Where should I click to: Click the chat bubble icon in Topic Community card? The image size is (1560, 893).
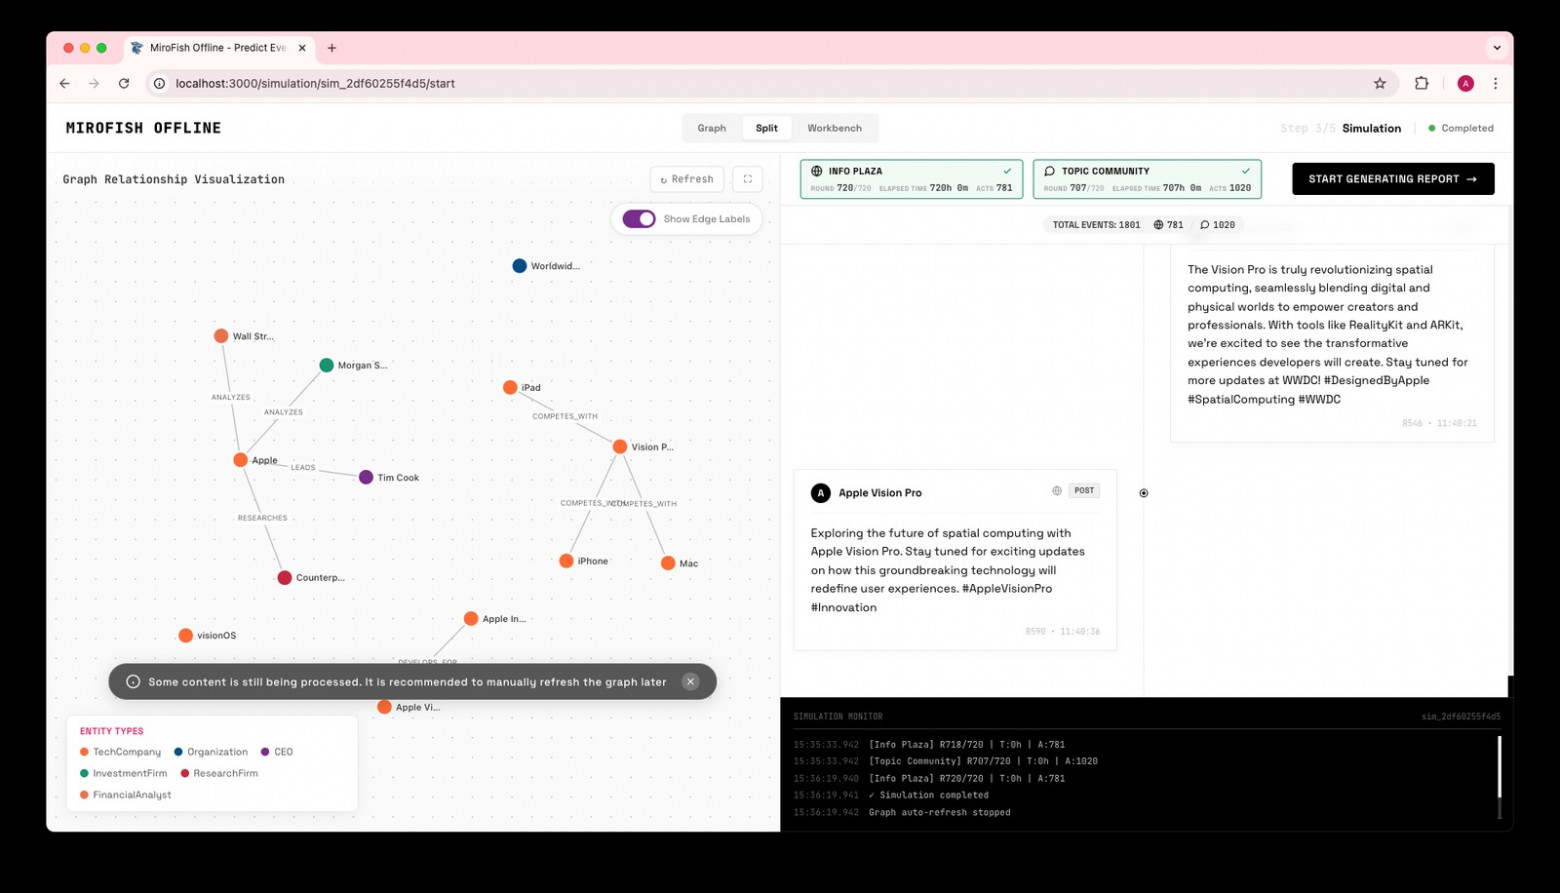click(x=1050, y=171)
